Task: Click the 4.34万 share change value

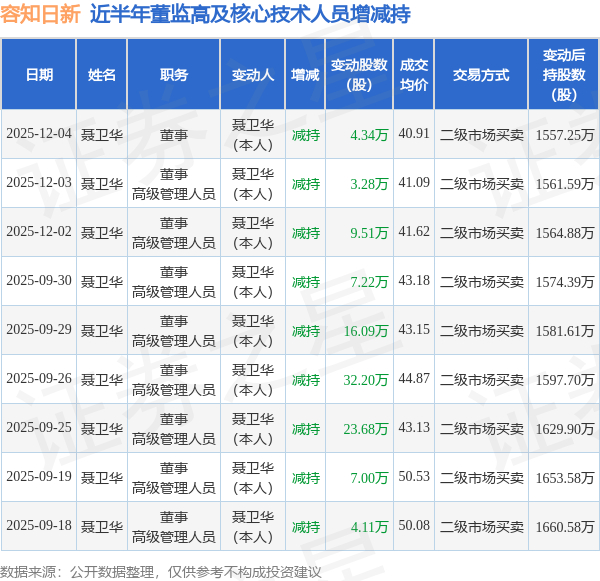Action: click(369, 135)
